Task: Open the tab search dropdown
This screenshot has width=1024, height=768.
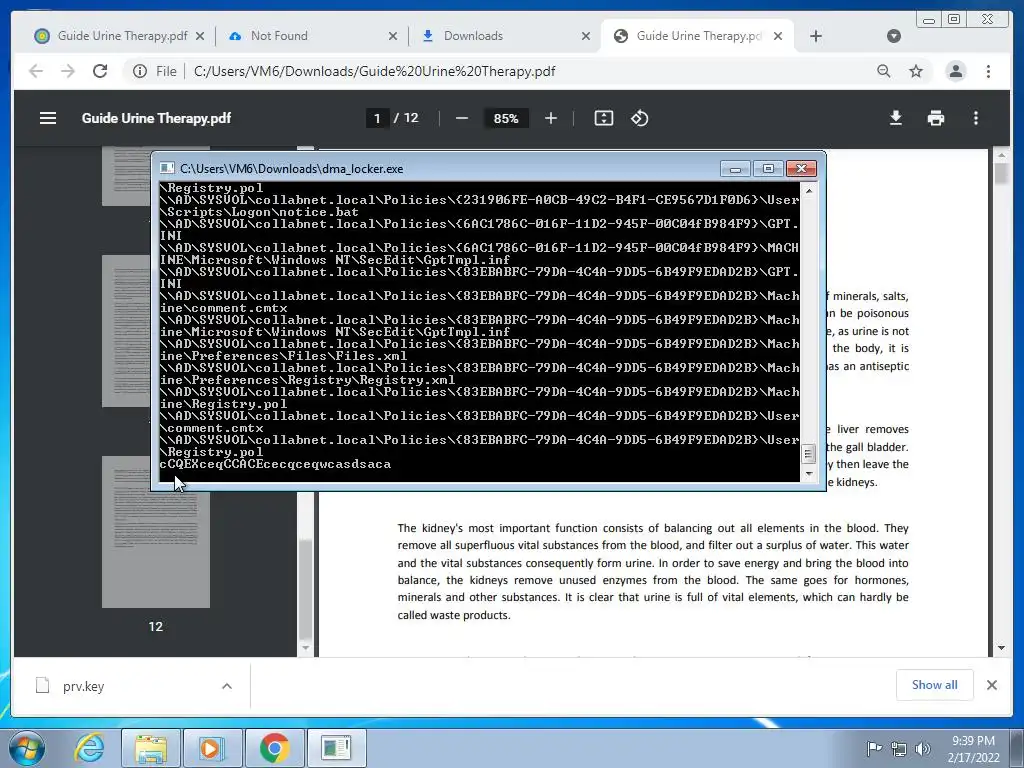Action: (x=894, y=36)
